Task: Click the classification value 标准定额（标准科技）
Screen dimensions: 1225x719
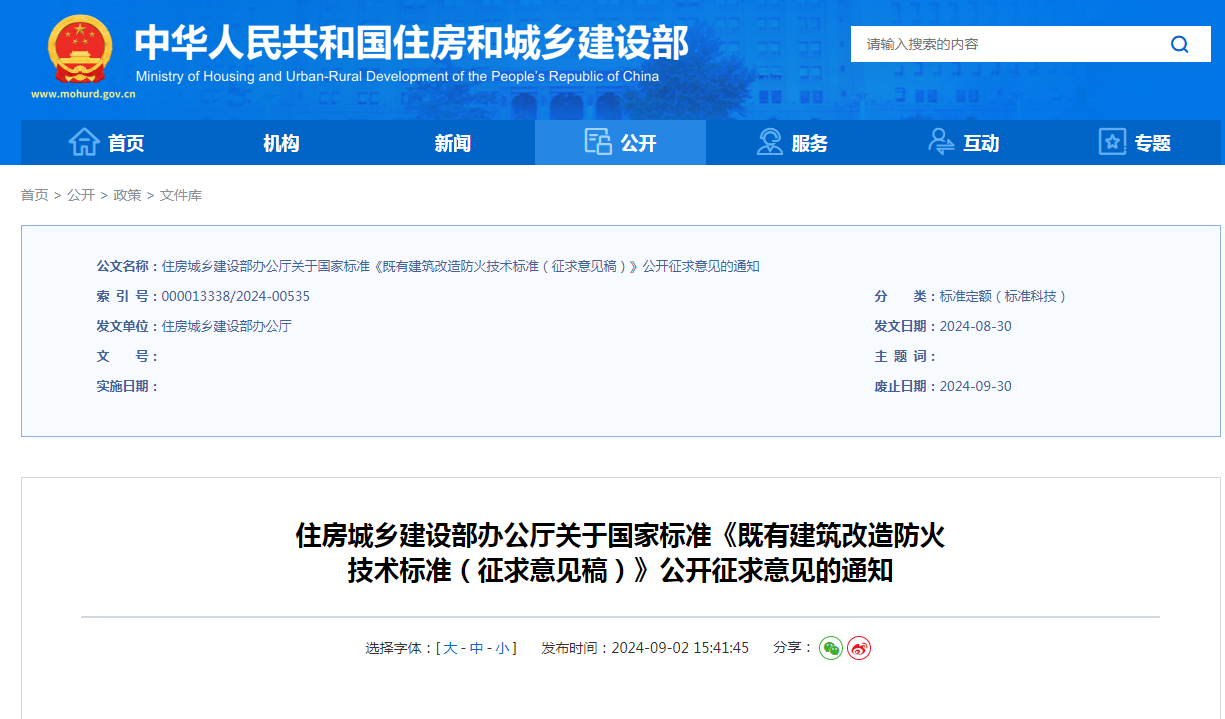Action: tap(1004, 296)
